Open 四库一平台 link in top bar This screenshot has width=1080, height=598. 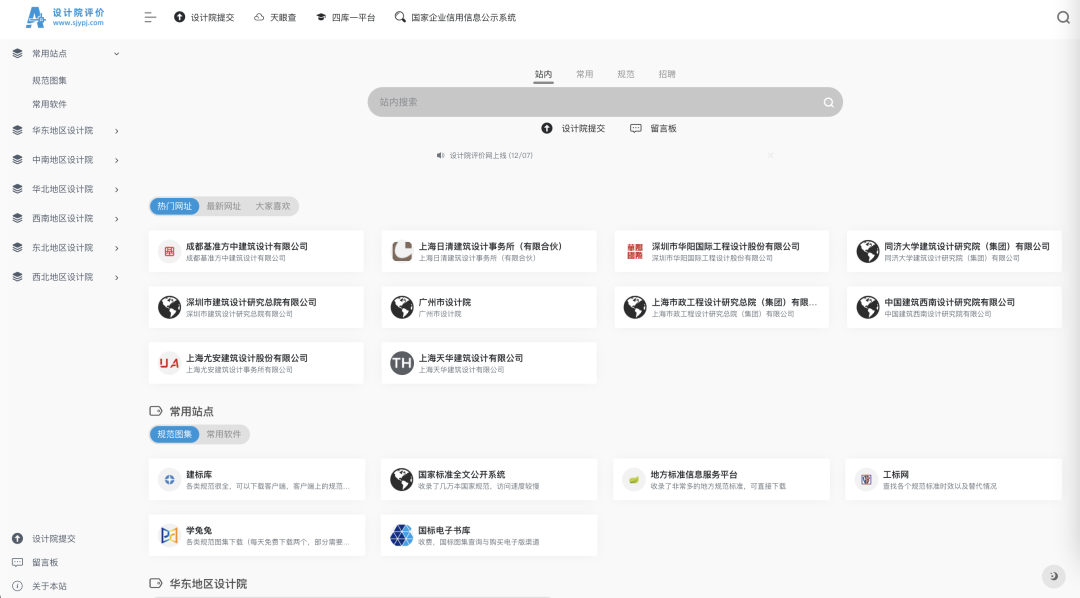[353, 17]
